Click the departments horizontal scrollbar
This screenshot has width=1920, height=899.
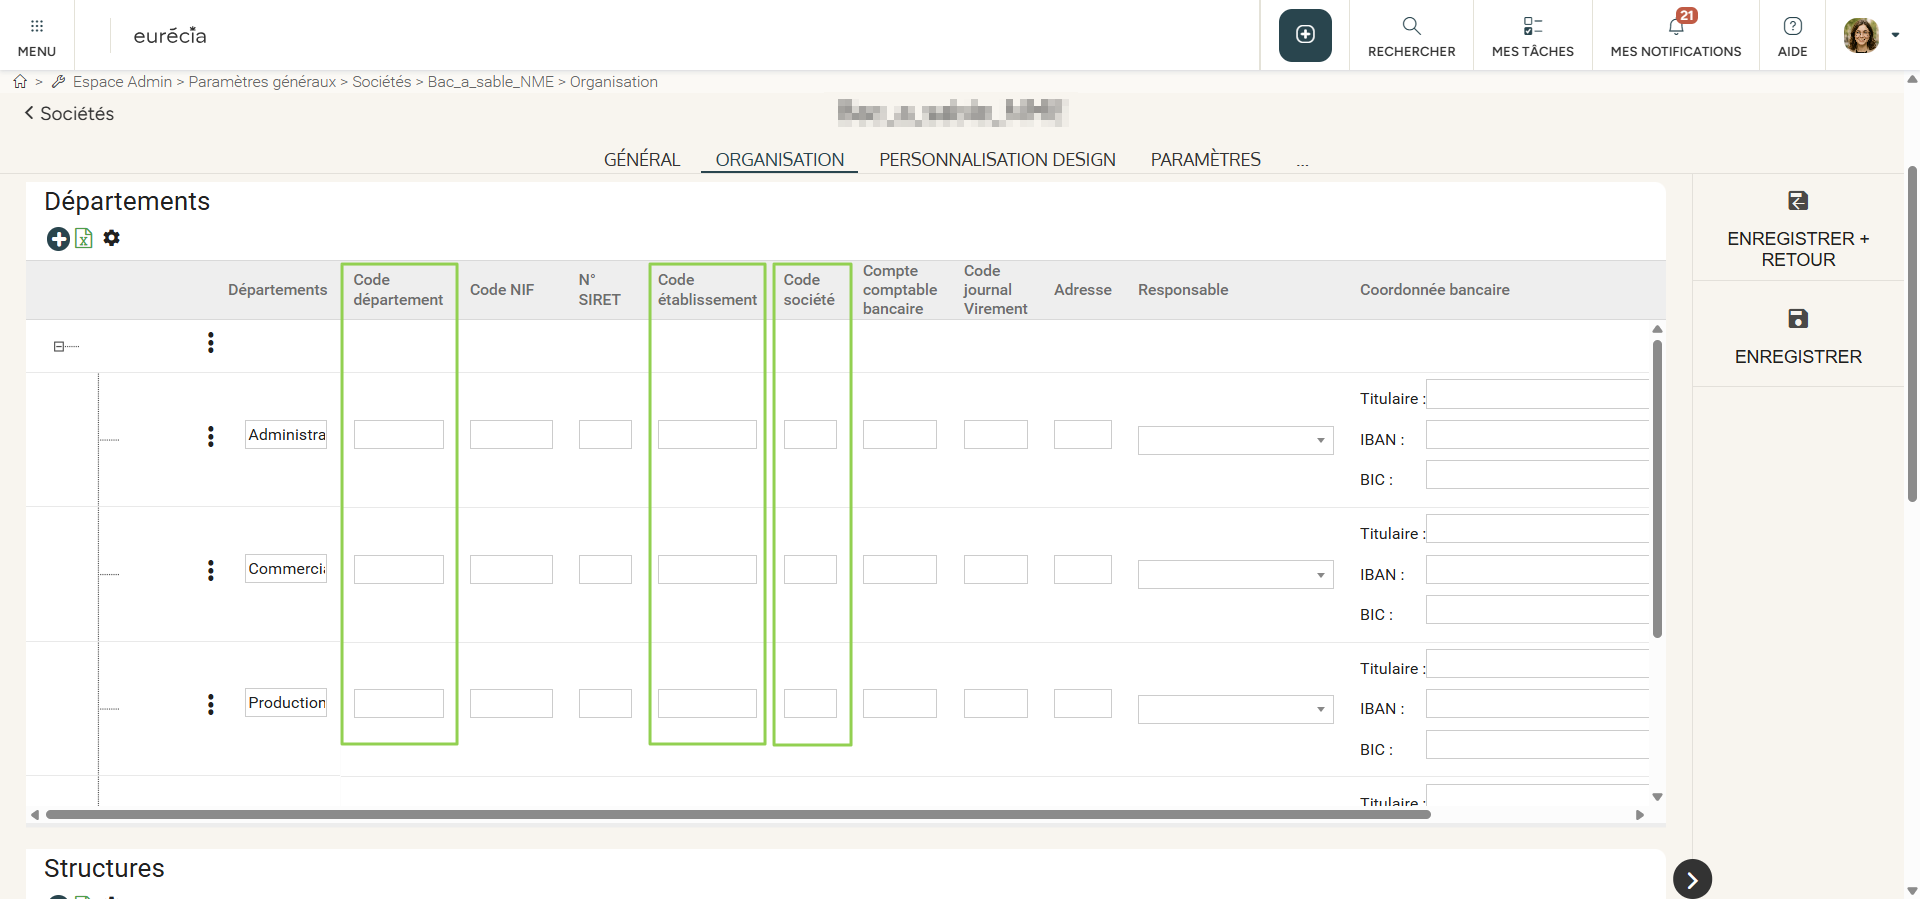click(738, 815)
